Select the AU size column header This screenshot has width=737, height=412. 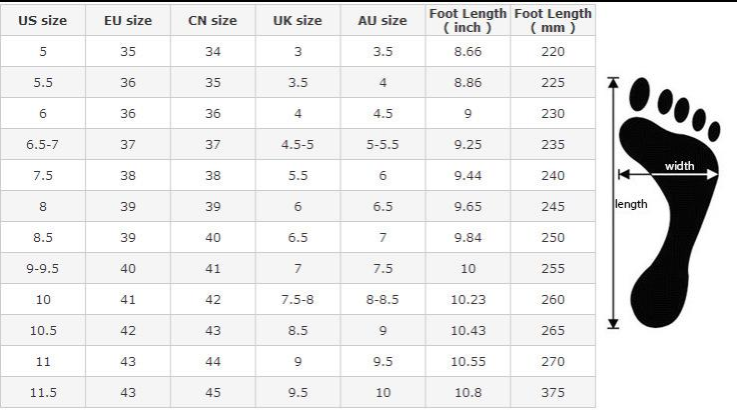[382, 21]
